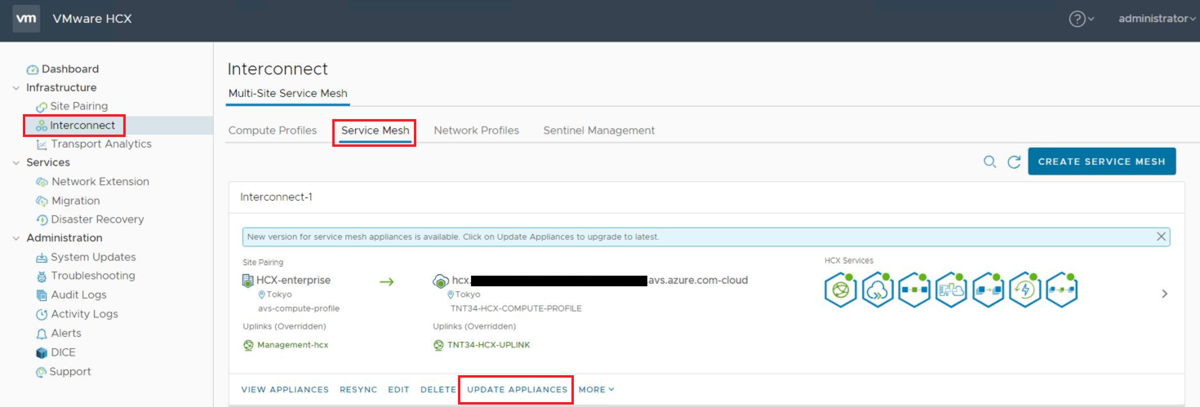Switch to Compute Profiles tab

tap(272, 130)
